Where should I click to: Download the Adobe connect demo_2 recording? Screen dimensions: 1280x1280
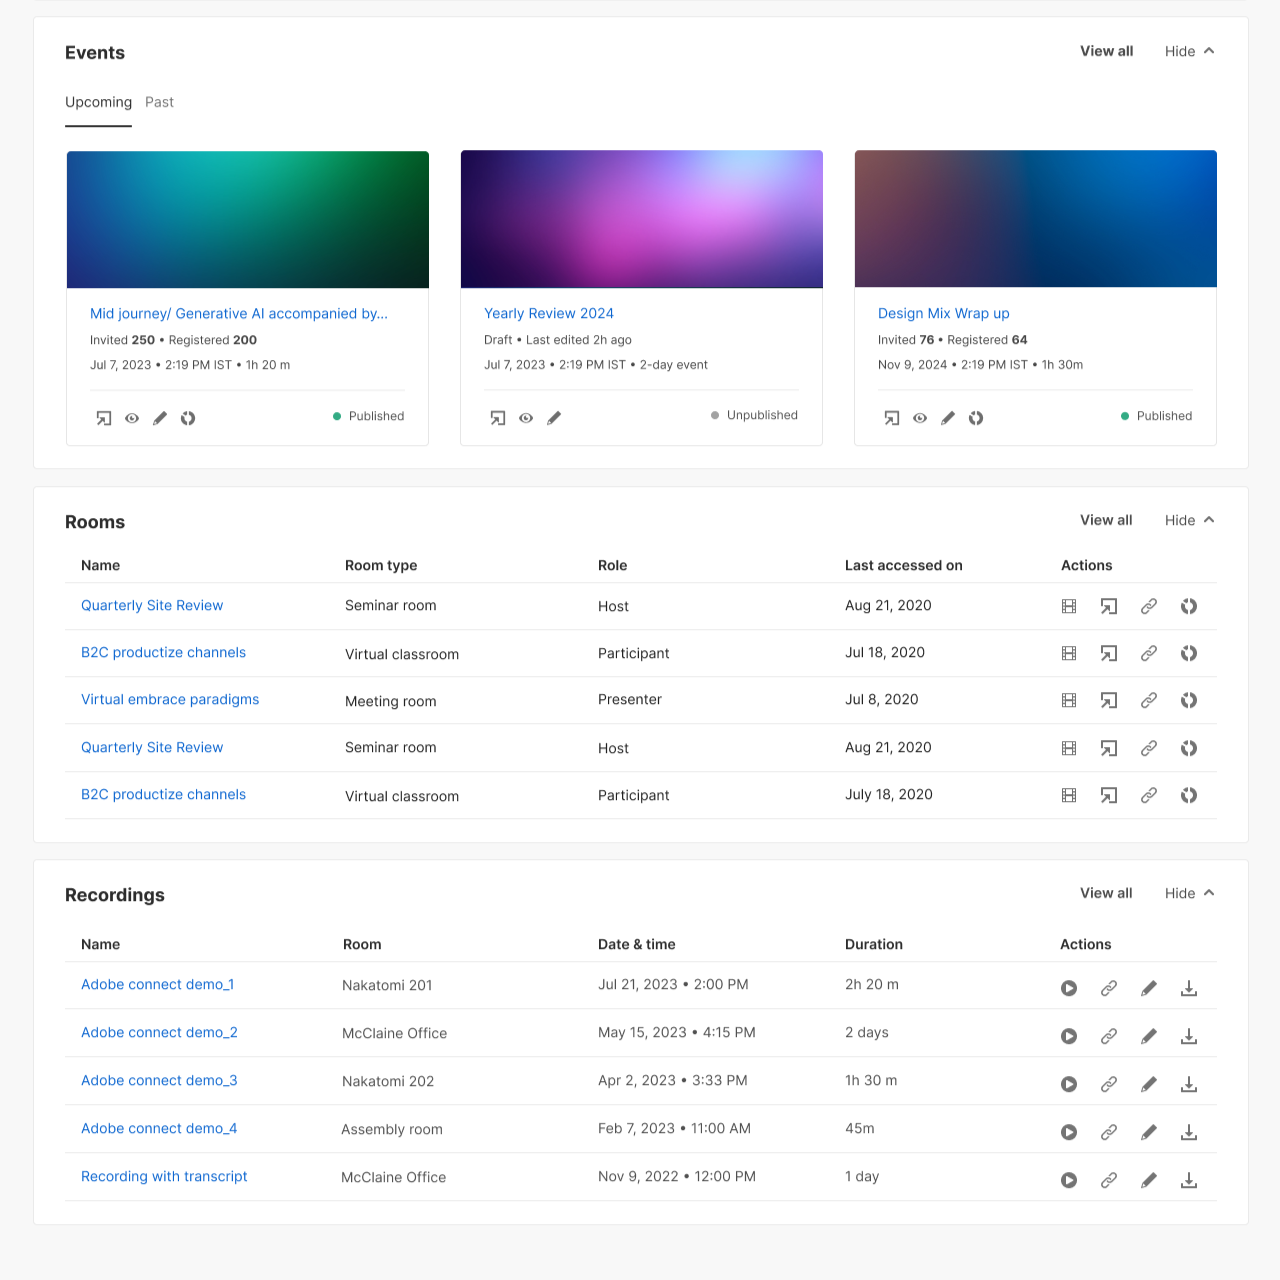tap(1189, 1036)
